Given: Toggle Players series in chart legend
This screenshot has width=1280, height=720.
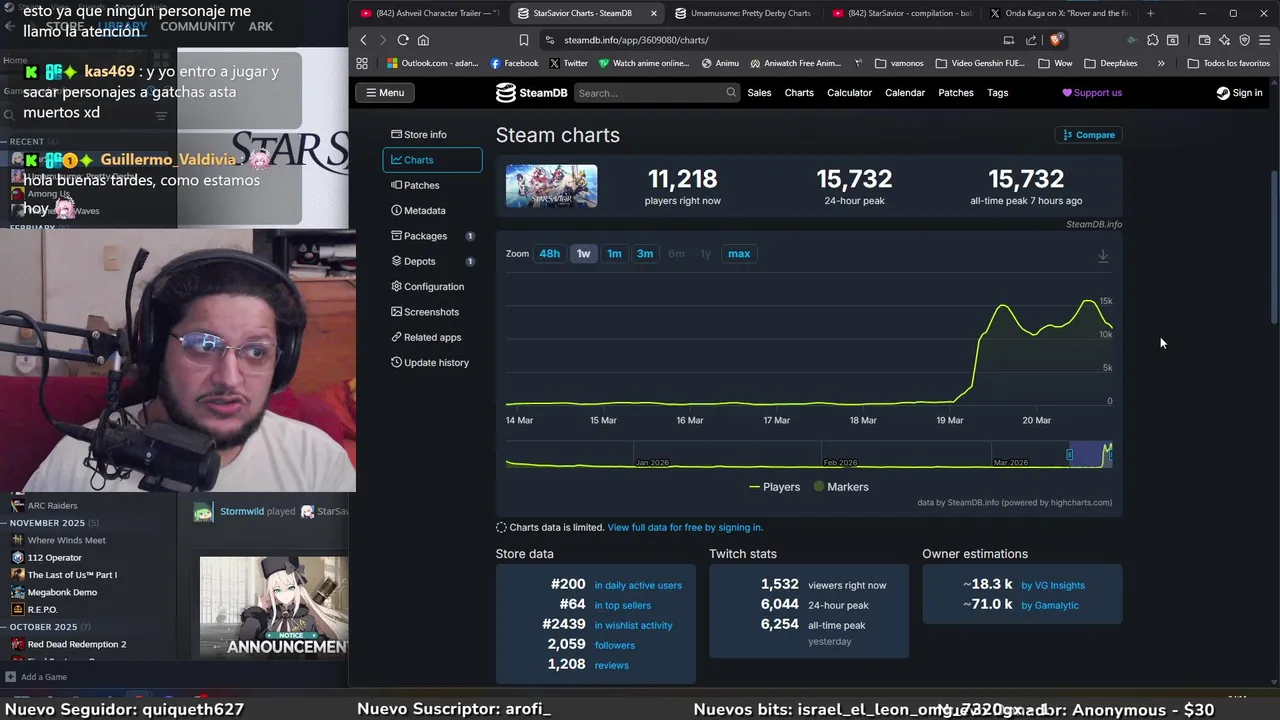Looking at the screenshot, I should pos(775,487).
